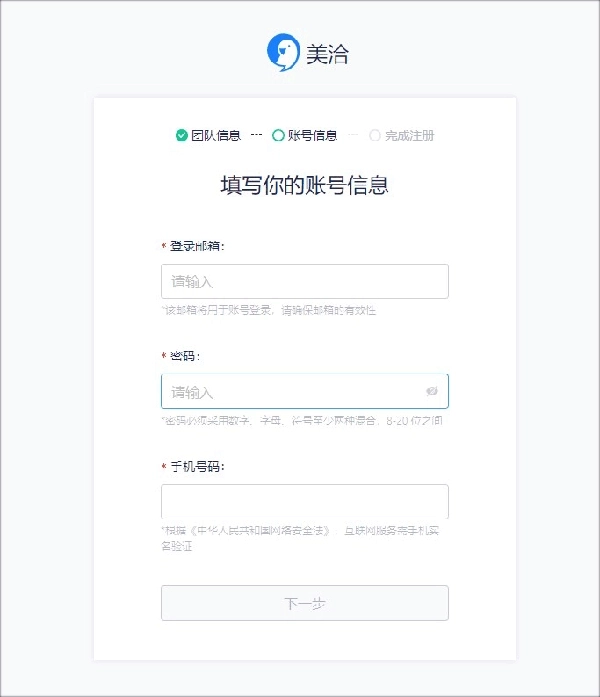Select the 账号信息 step label
600x697 pixels.
[x=312, y=135]
